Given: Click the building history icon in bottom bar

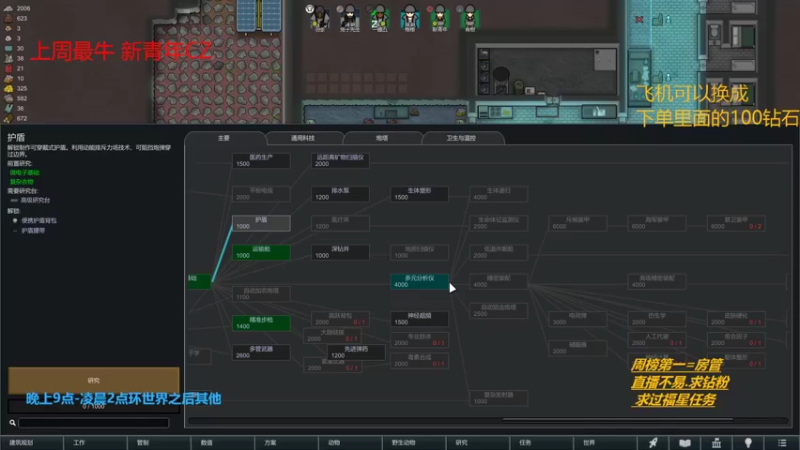Looking at the screenshot, I should (x=716, y=443).
